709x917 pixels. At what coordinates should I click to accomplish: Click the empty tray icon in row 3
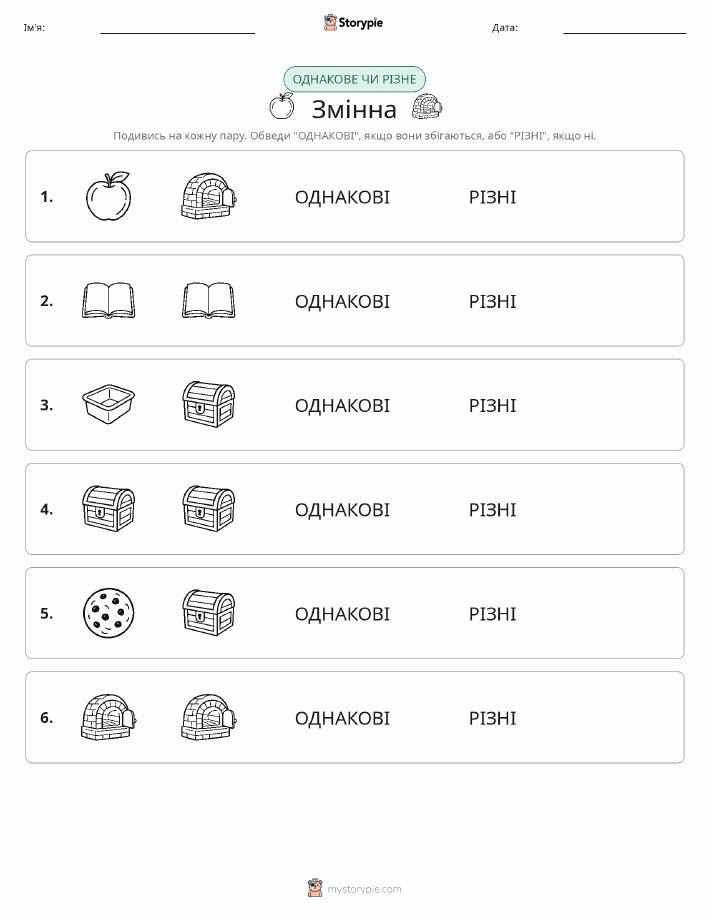(108, 404)
